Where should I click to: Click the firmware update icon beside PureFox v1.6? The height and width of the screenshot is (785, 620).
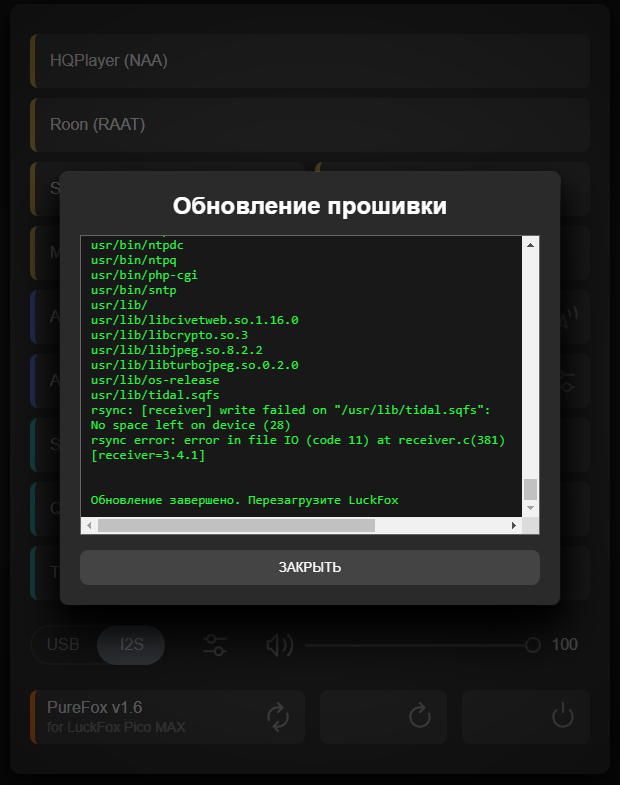pos(277,716)
